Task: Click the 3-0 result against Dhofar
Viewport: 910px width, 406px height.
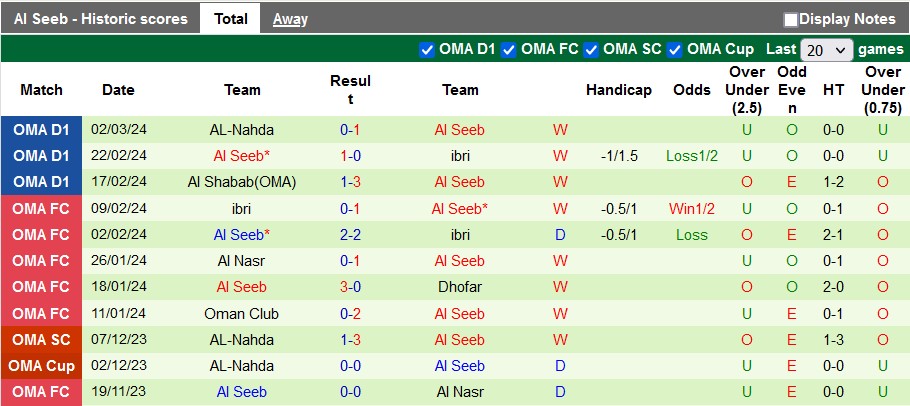Action: tap(350, 287)
